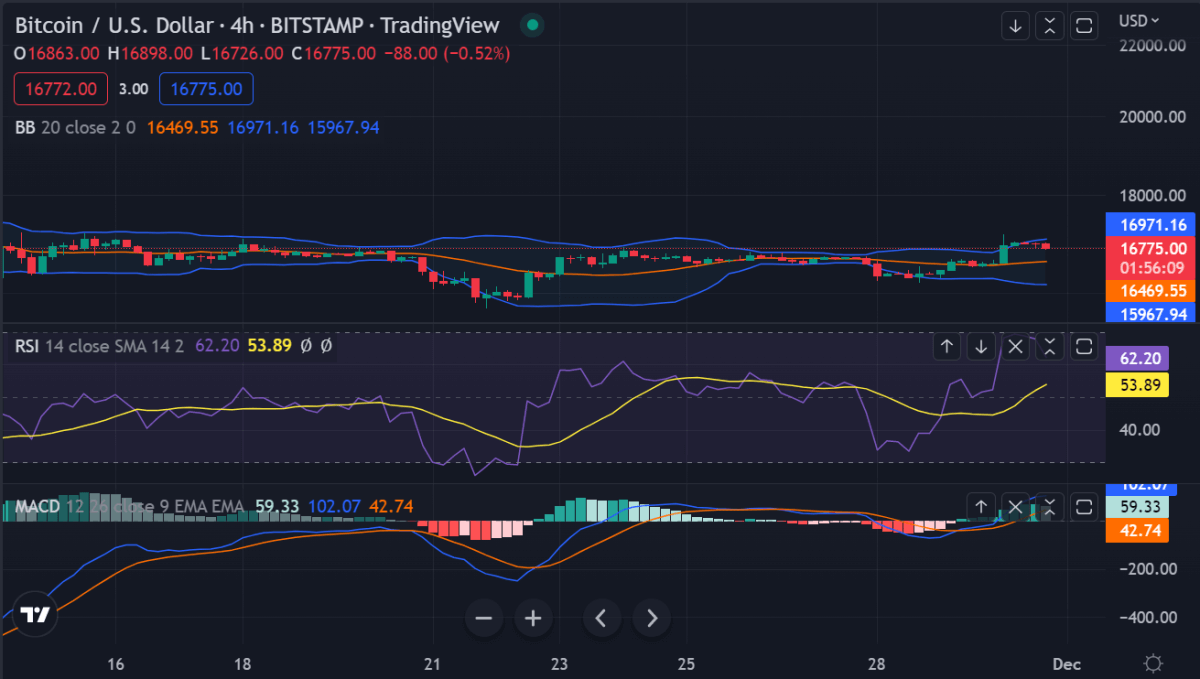Click the -200.00 MACD axis value

tap(1150, 568)
